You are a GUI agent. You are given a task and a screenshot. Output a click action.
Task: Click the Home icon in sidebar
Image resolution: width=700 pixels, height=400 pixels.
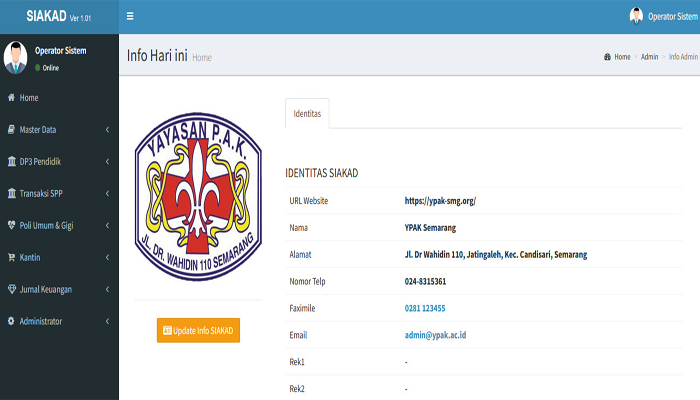tap(11, 98)
